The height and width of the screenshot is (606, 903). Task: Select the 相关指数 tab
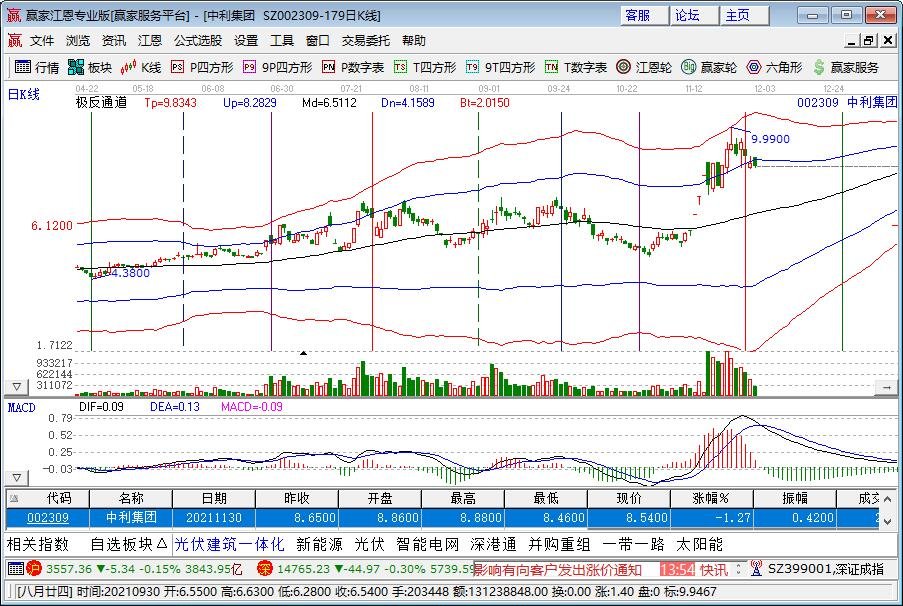(x=38, y=544)
